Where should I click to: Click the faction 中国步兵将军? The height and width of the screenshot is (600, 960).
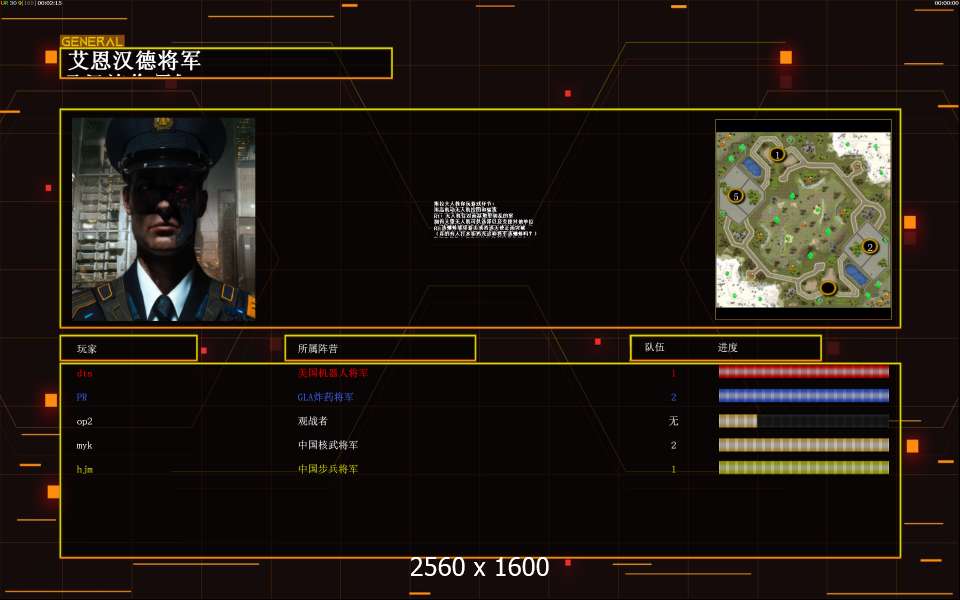pos(328,469)
